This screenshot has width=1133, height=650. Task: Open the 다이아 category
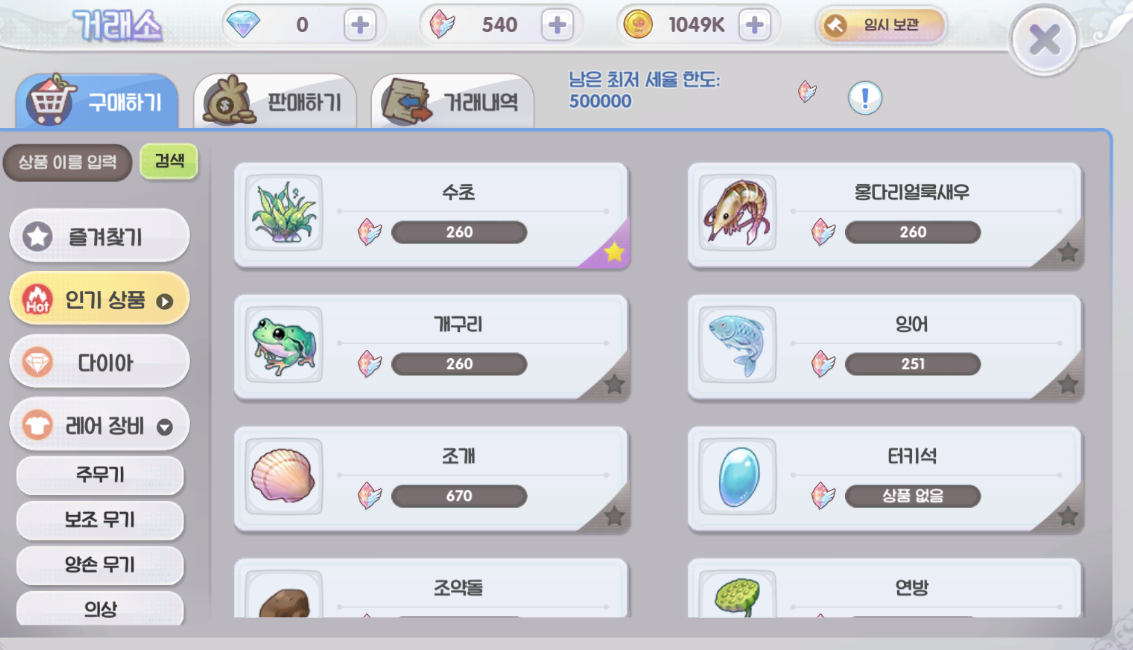[x=99, y=361]
